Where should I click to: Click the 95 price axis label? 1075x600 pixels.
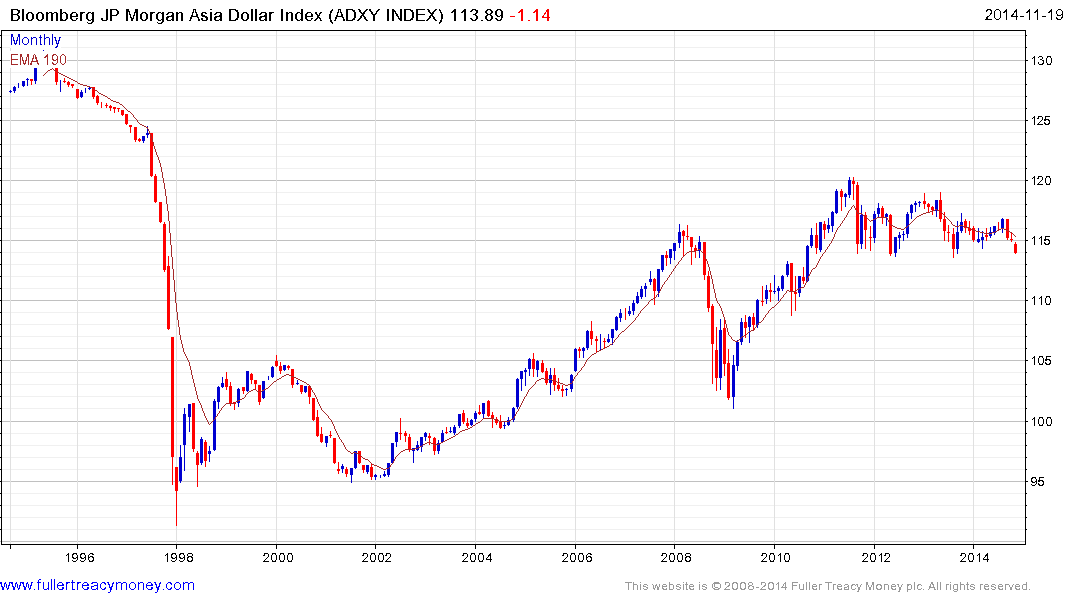(1038, 482)
